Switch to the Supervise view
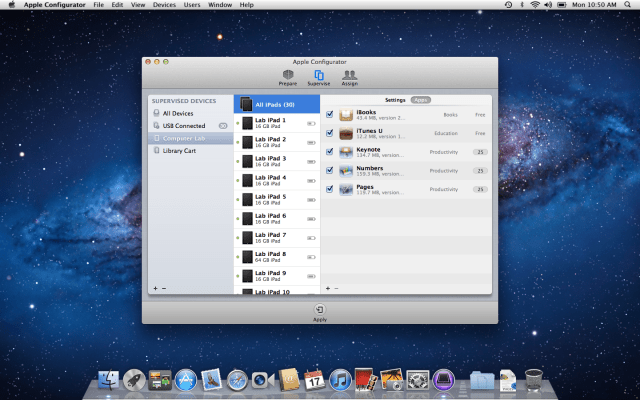This screenshot has height=400, width=640. point(319,77)
